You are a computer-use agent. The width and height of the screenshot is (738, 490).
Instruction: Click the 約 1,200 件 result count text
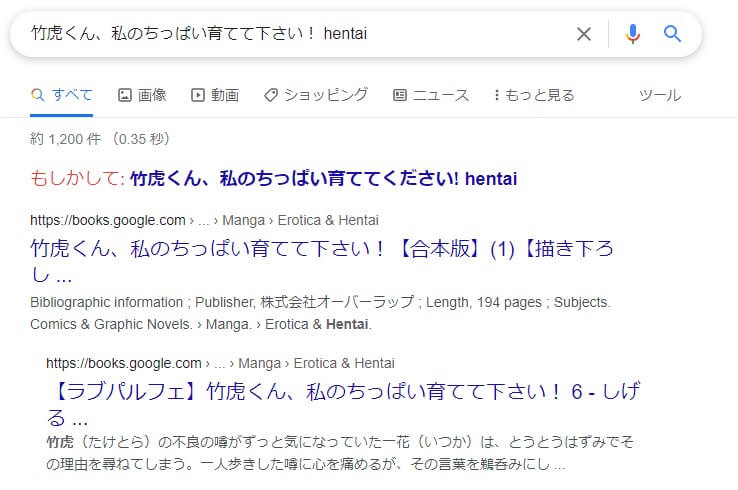pos(100,139)
